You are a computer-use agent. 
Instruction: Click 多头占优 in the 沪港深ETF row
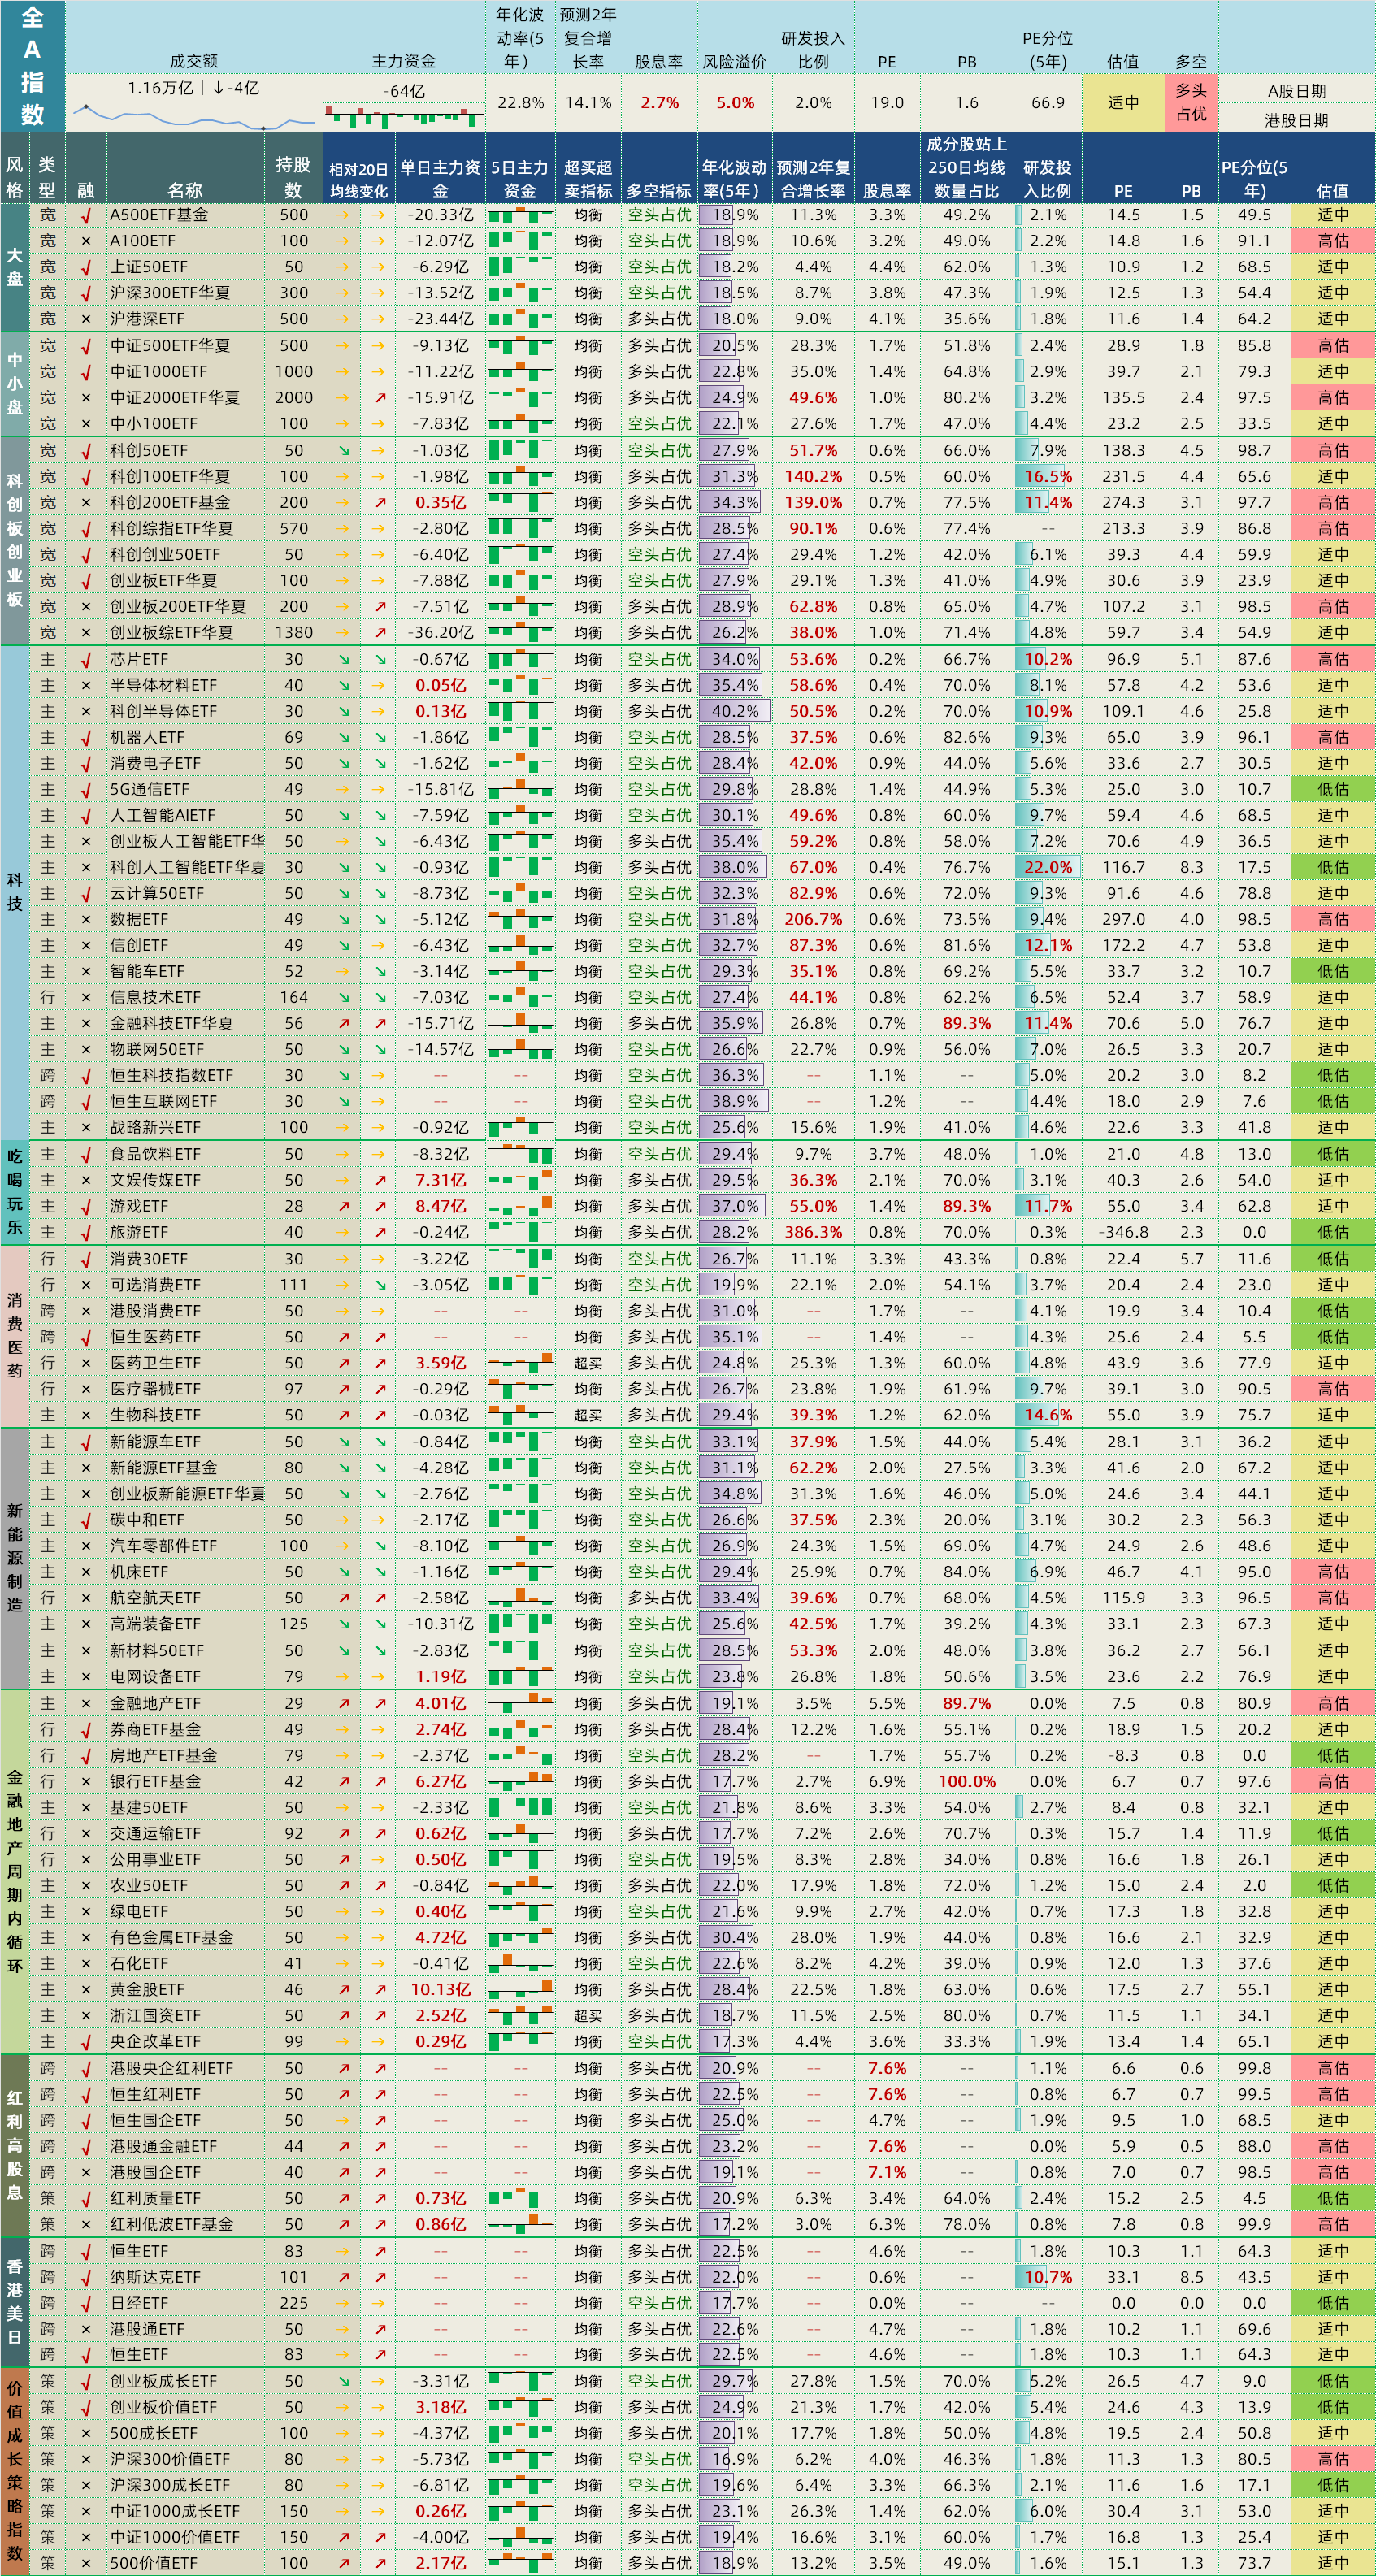[x=659, y=319]
